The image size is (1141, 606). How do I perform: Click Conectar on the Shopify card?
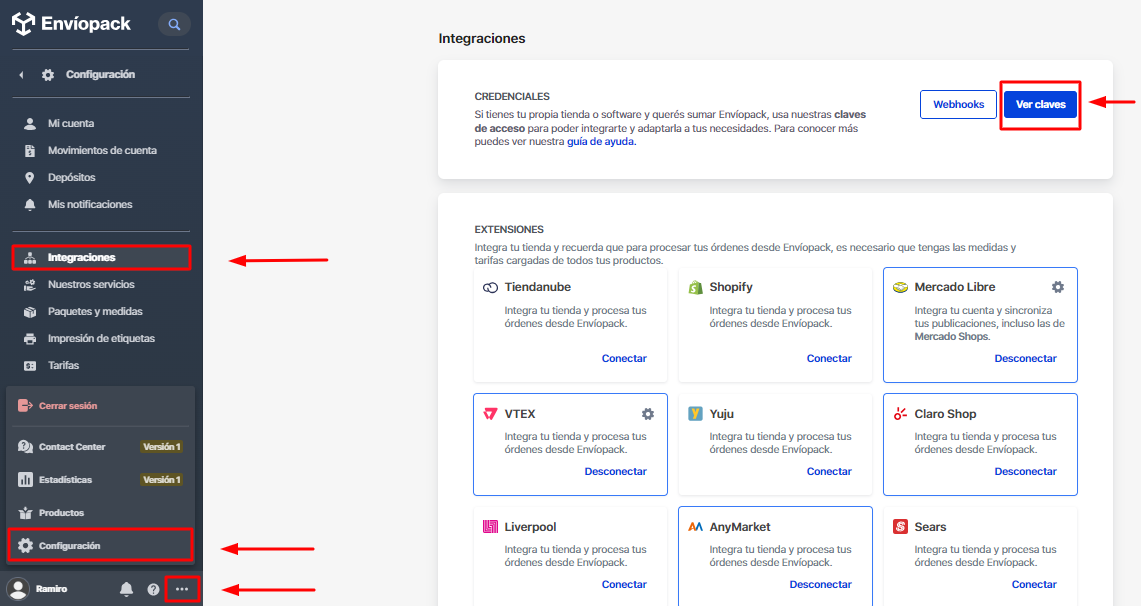point(829,358)
